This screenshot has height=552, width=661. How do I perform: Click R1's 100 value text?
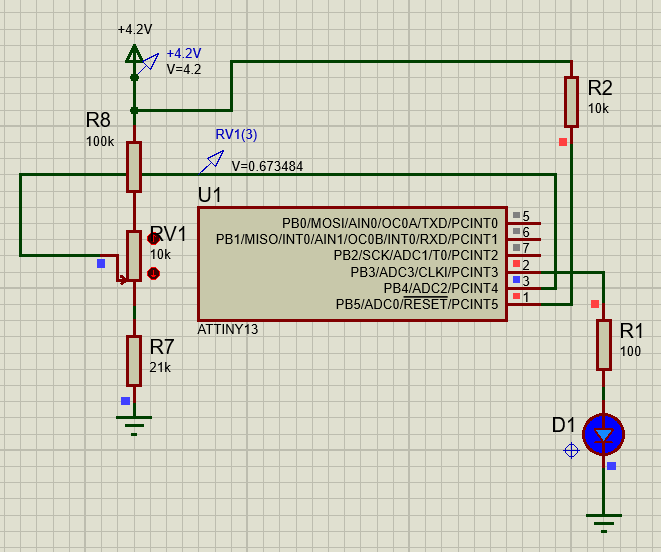[x=630, y=351]
